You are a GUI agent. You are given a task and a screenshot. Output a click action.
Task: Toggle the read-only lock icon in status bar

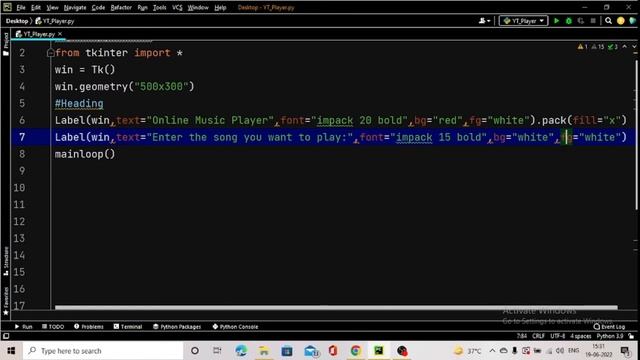click(x=631, y=336)
